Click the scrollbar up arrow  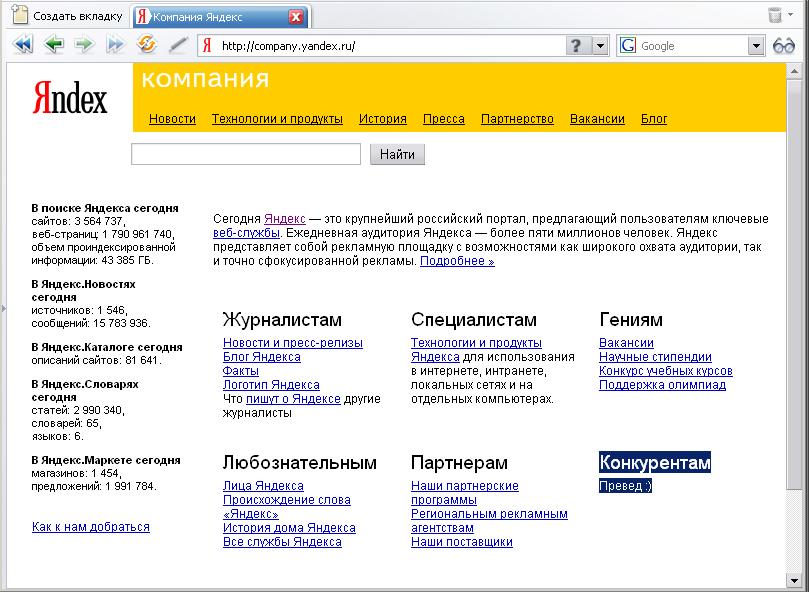click(x=795, y=71)
